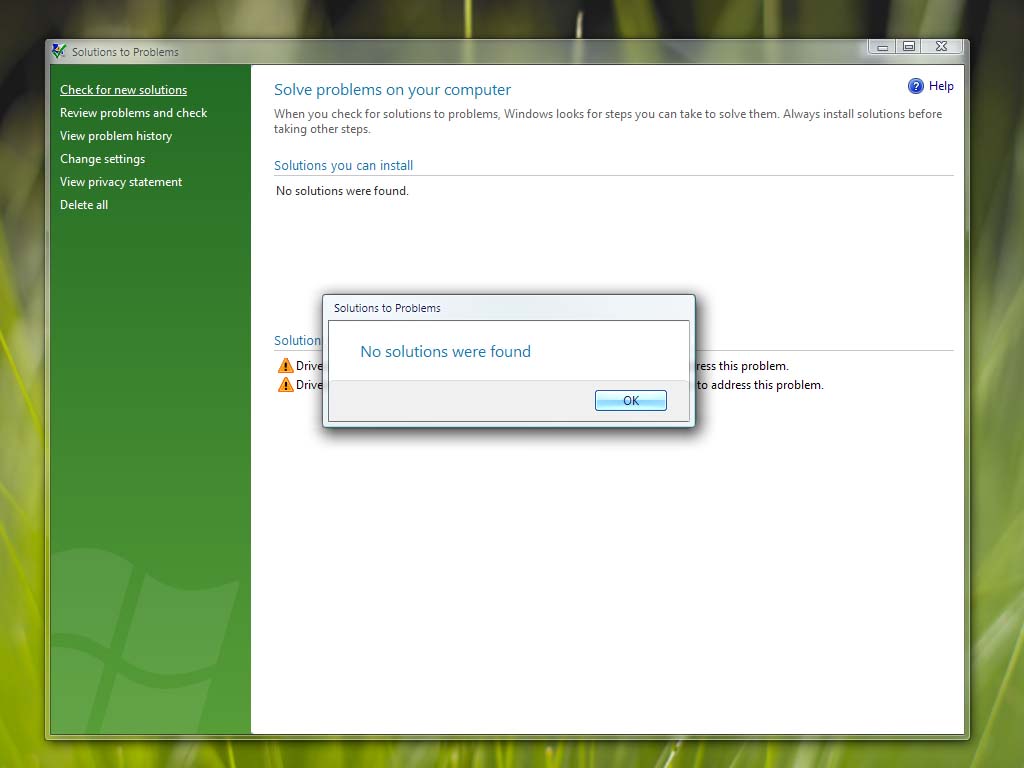1024x768 pixels.
Task: Click the Help link text
Action: click(941, 86)
